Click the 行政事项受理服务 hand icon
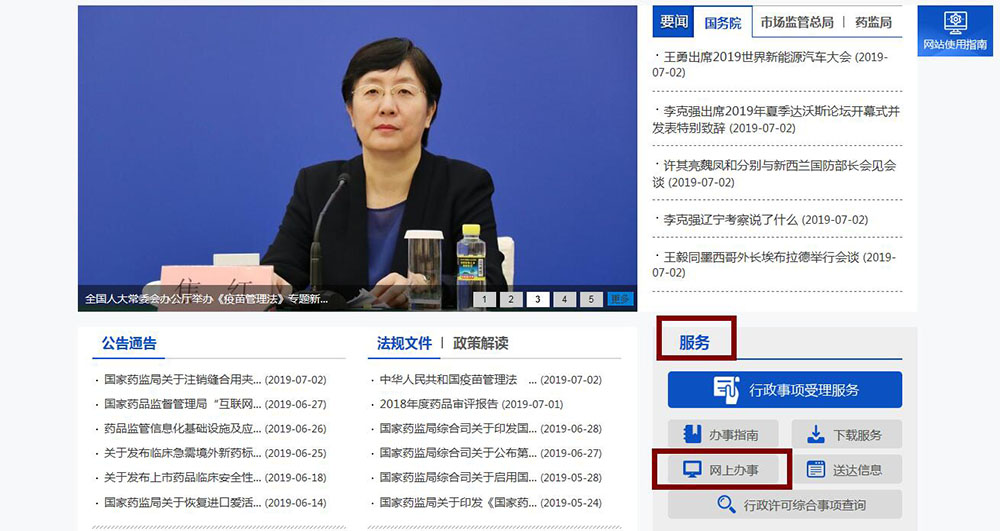The image size is (1000, 531). click(x=726, y=389)
